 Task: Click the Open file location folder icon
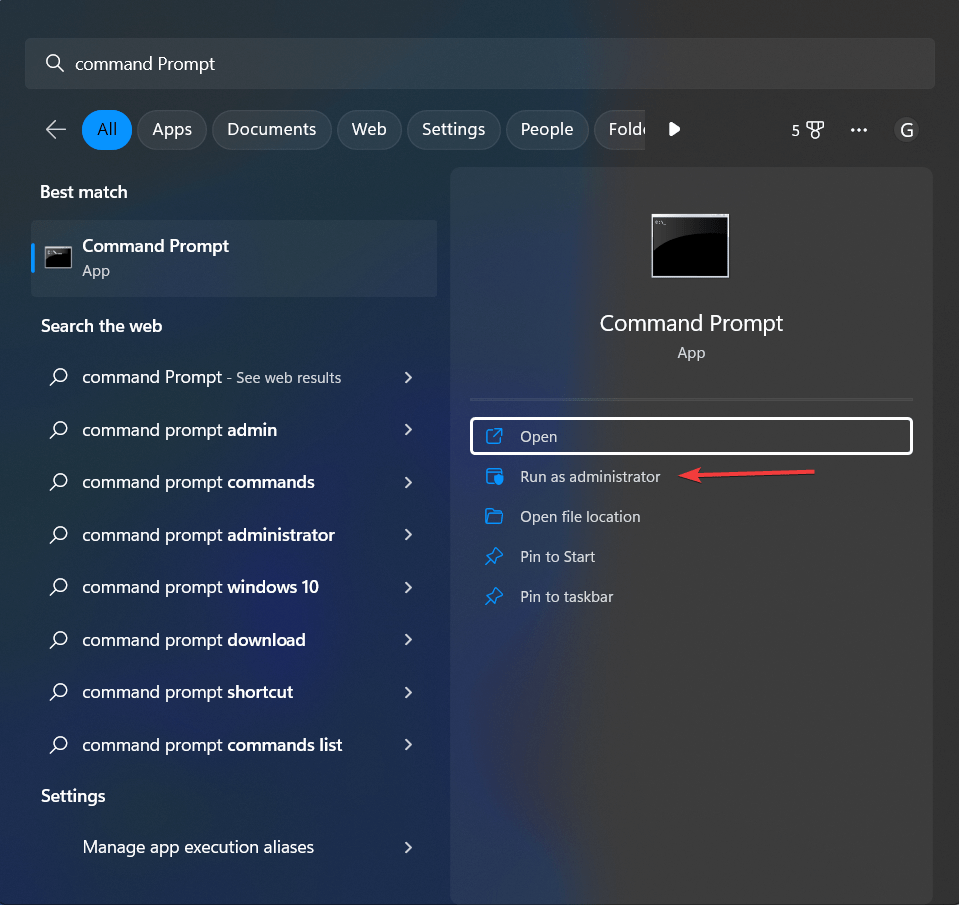[x=494, y=516]
